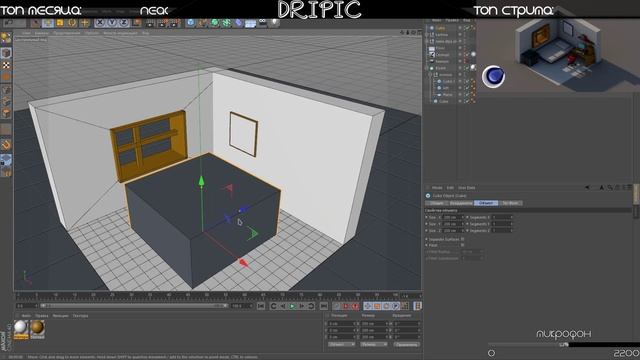Image resolution: width=640 pixels, height=360 pixels.
Task: Click the Size X input field
Action: pos(453,217)
